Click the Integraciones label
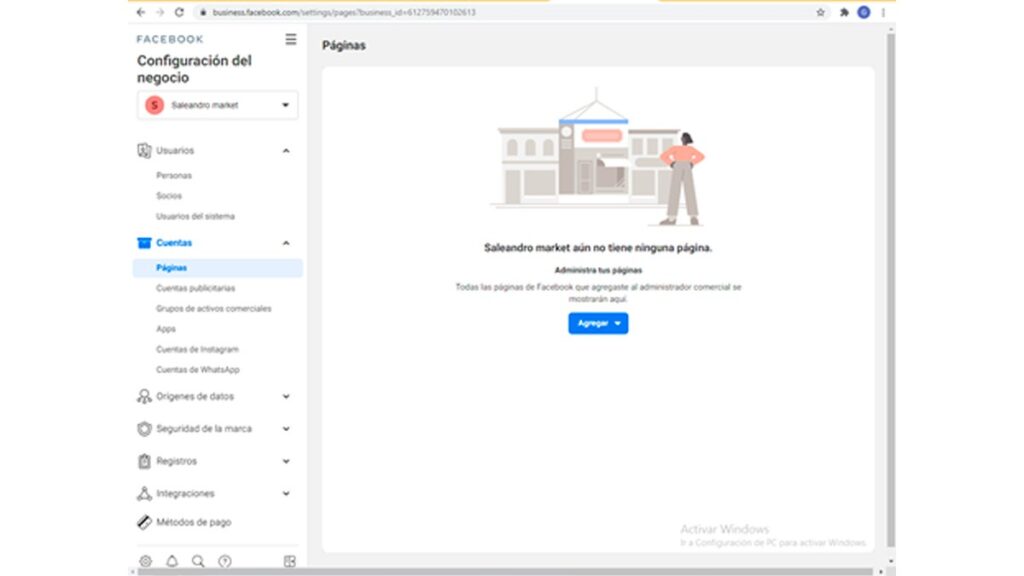This screenshot has width=1024, height=576. (x=185, y=494)
